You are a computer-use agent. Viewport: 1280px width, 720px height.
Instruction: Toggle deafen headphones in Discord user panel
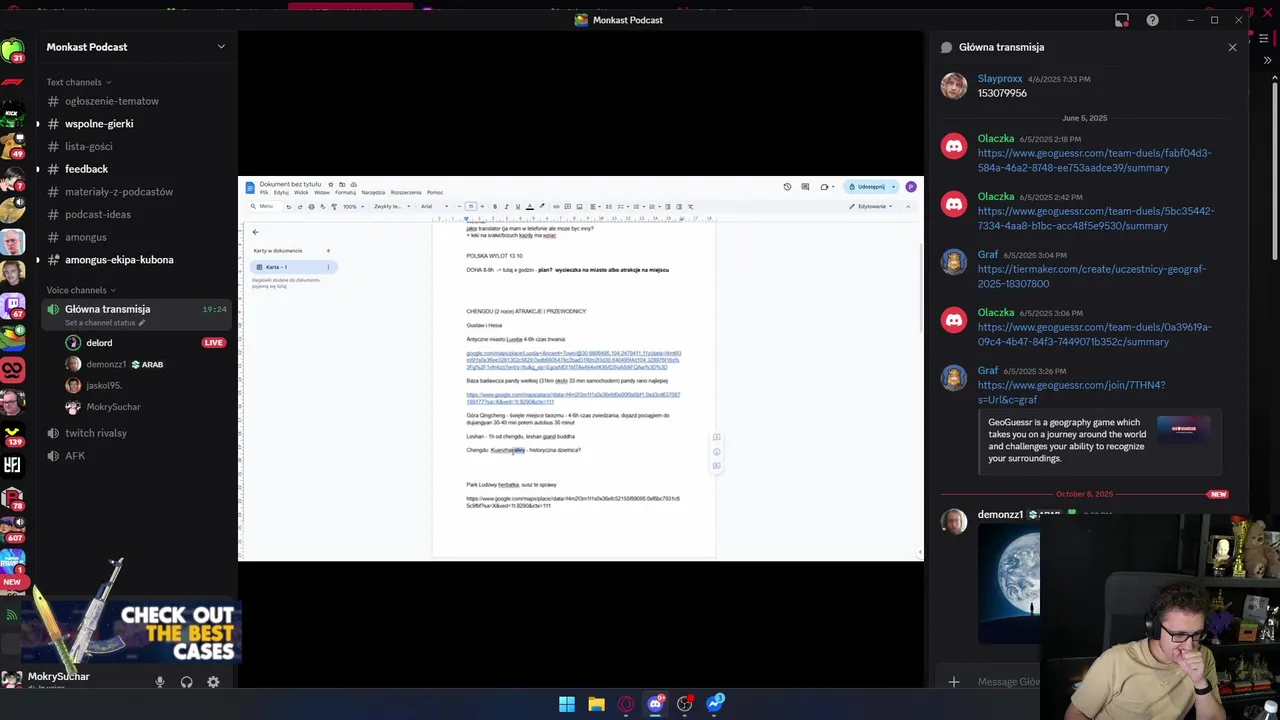[186, 682]
